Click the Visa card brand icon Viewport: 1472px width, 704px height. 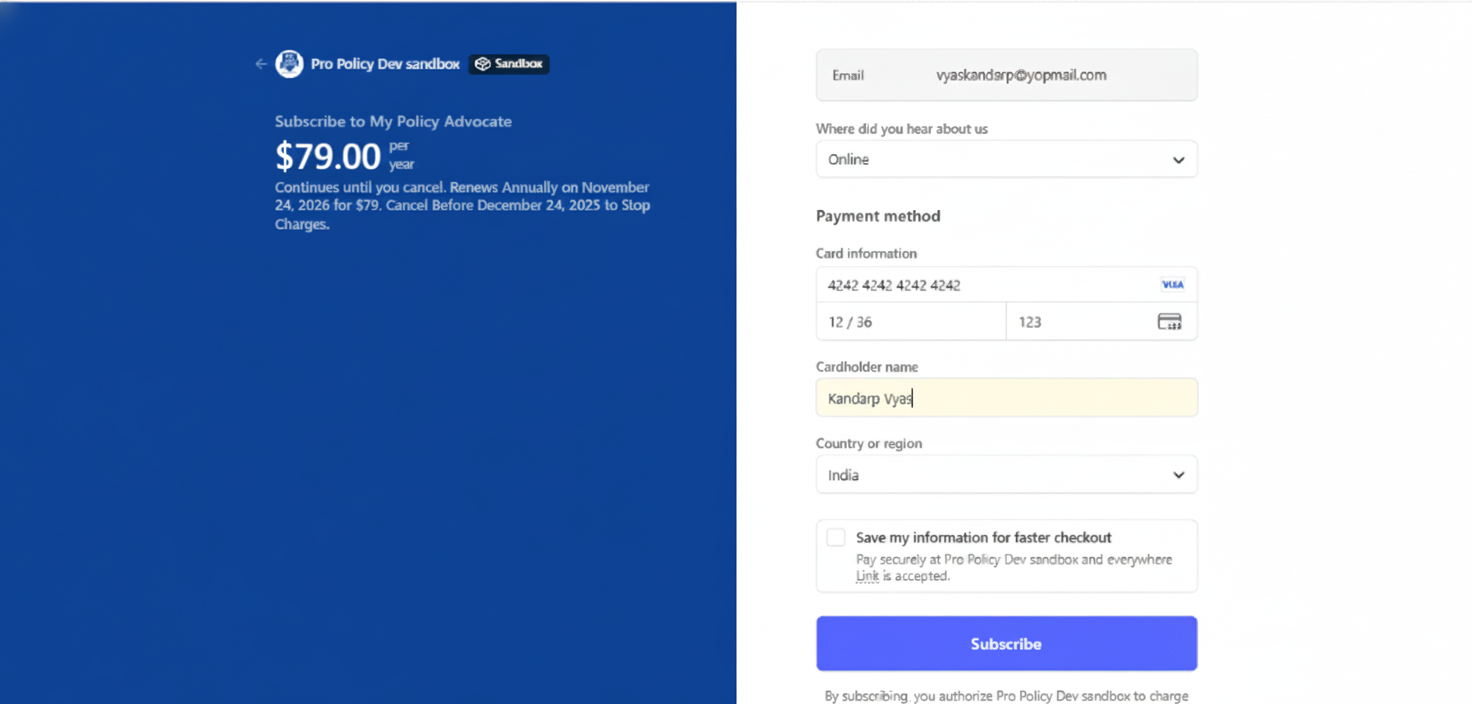1172,285
